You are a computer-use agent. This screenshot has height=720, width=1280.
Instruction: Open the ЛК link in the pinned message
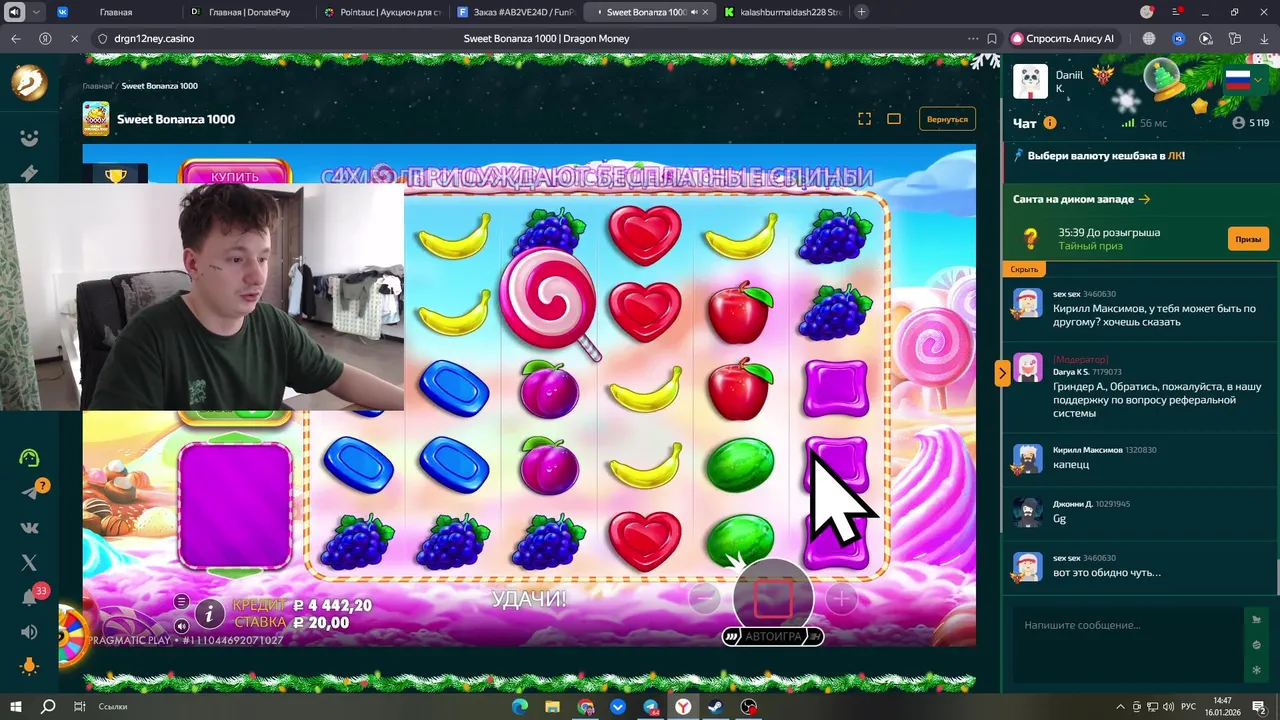point(1174,156)
